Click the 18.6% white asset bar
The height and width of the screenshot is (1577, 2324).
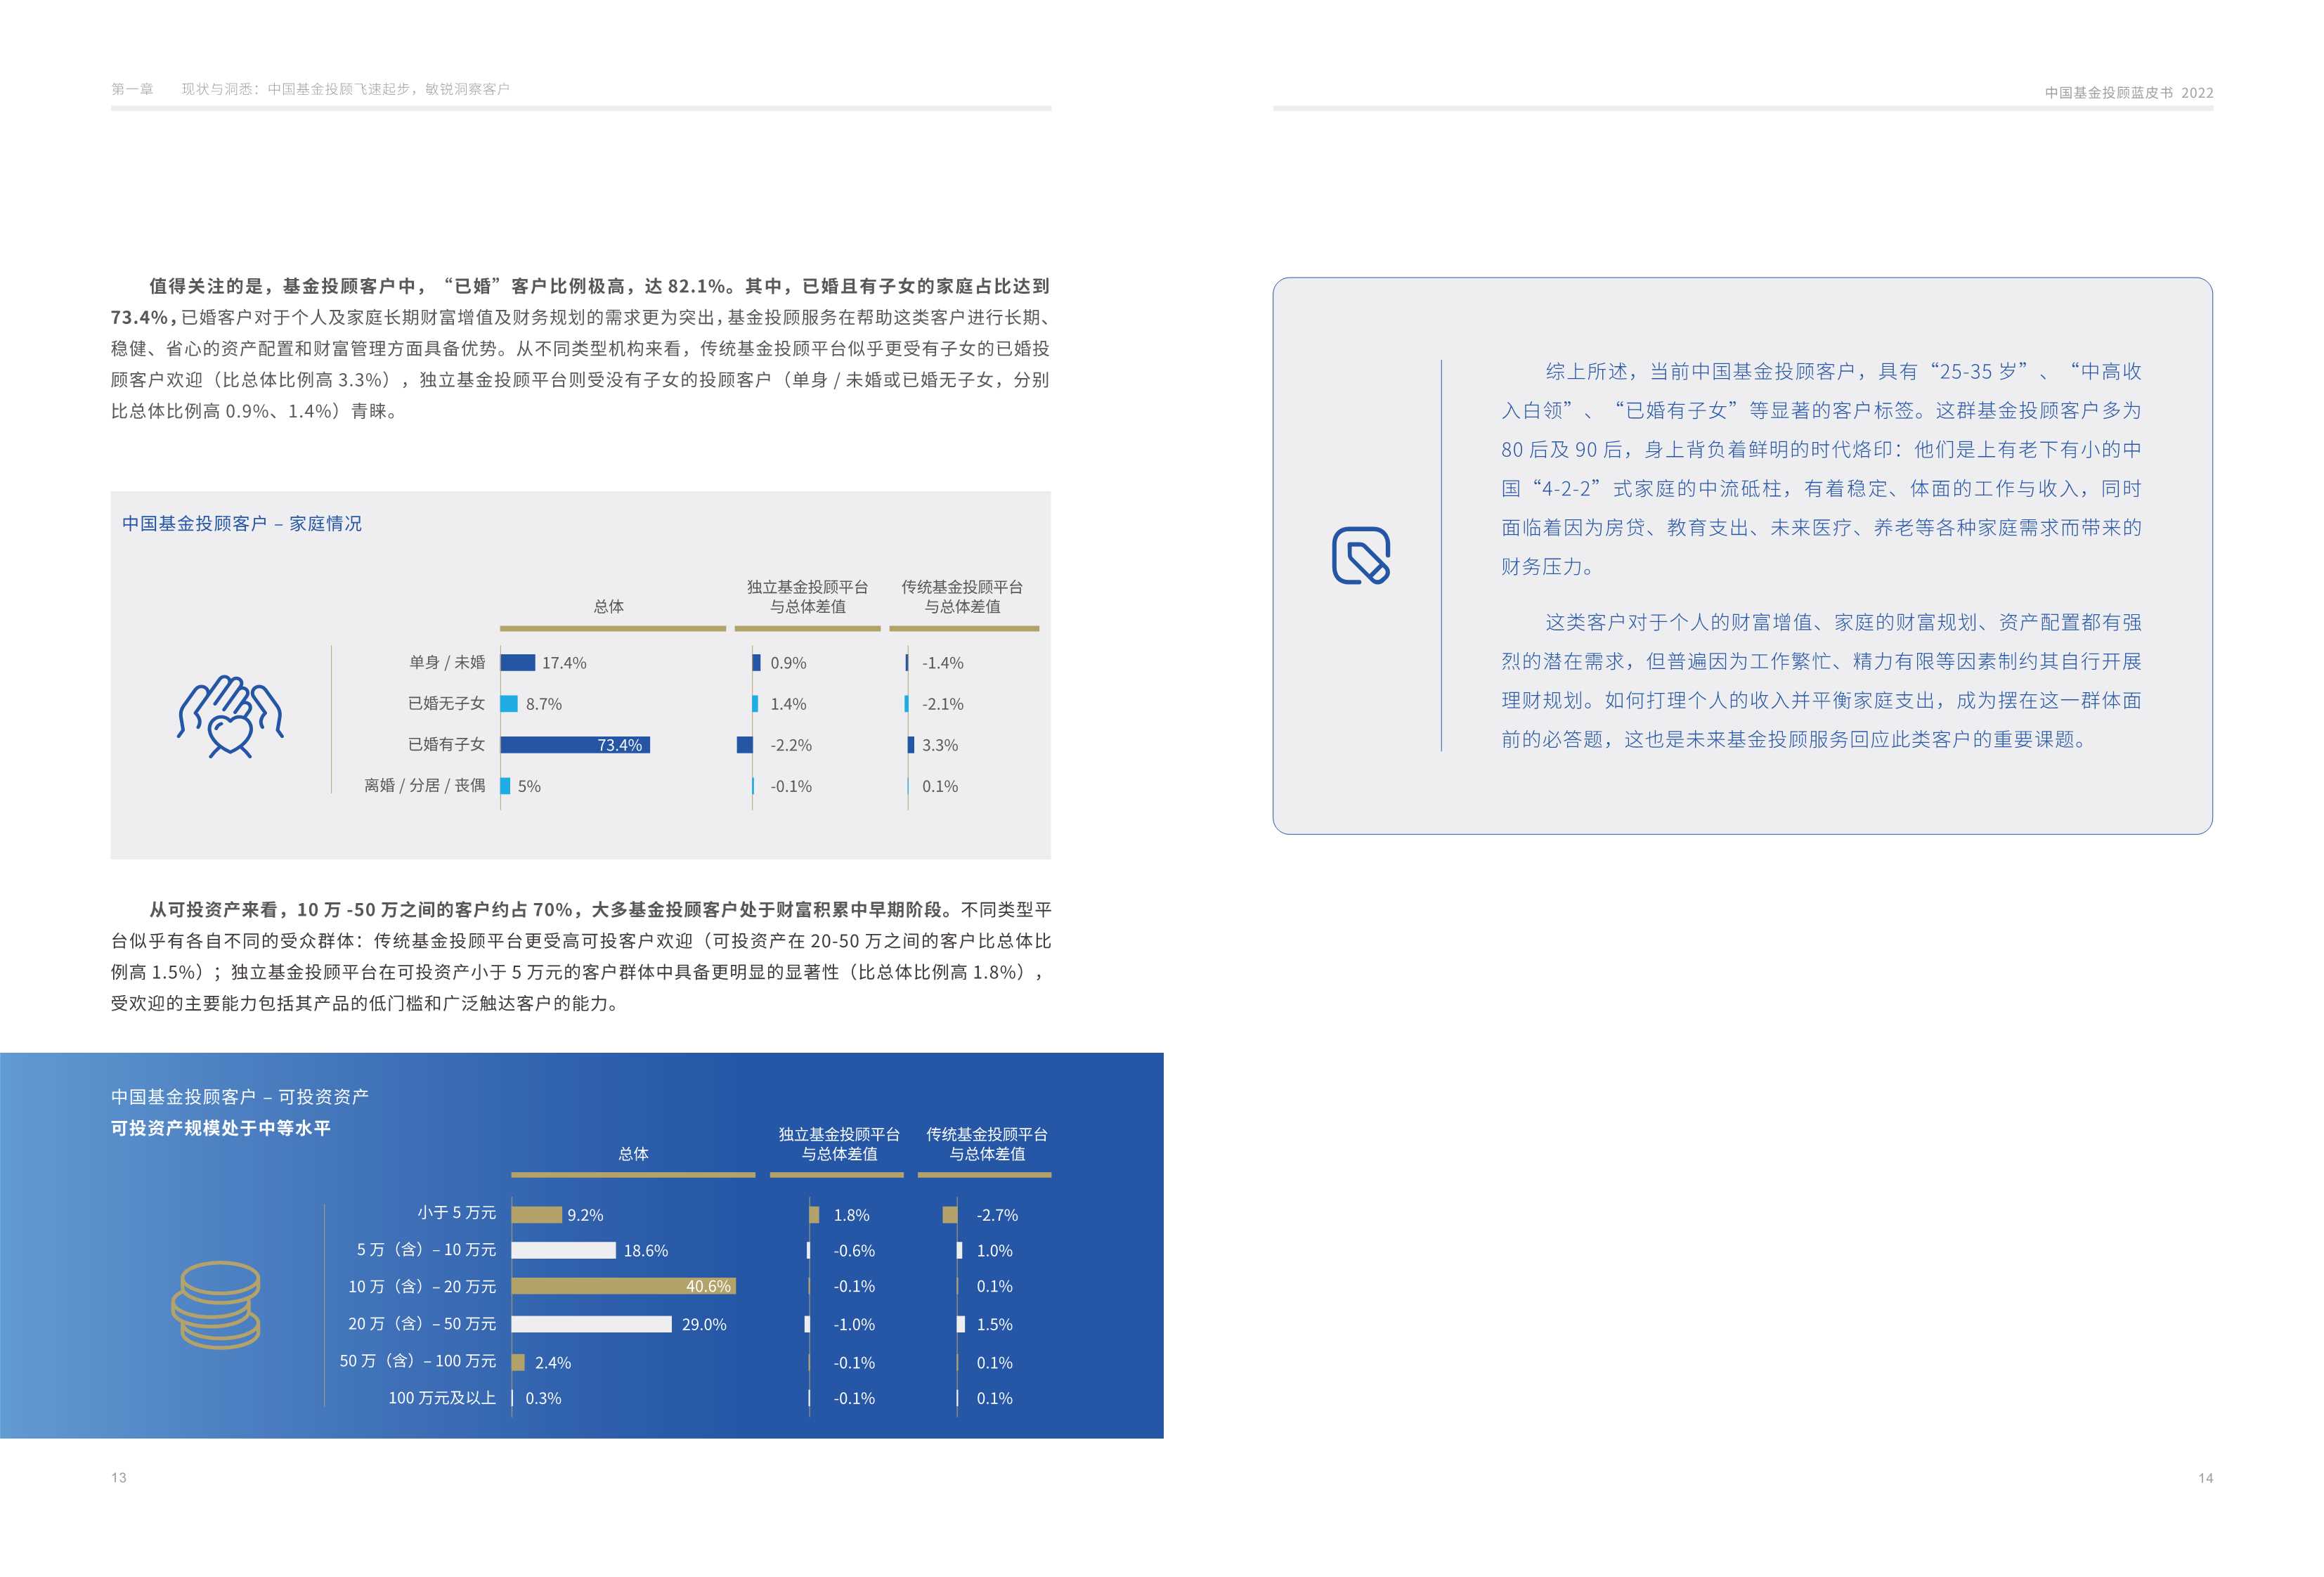563,1250
